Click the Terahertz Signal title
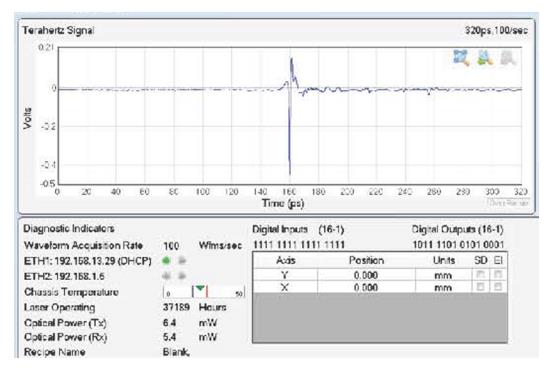Image resolution: width=549 pixels, height=369 pixels. pos(58,30)
